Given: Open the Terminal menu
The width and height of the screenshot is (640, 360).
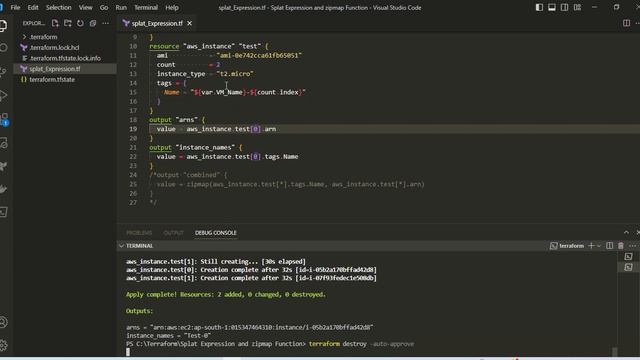Looking at the screenshot, I should pyautogui.click(x=146, y=7).
